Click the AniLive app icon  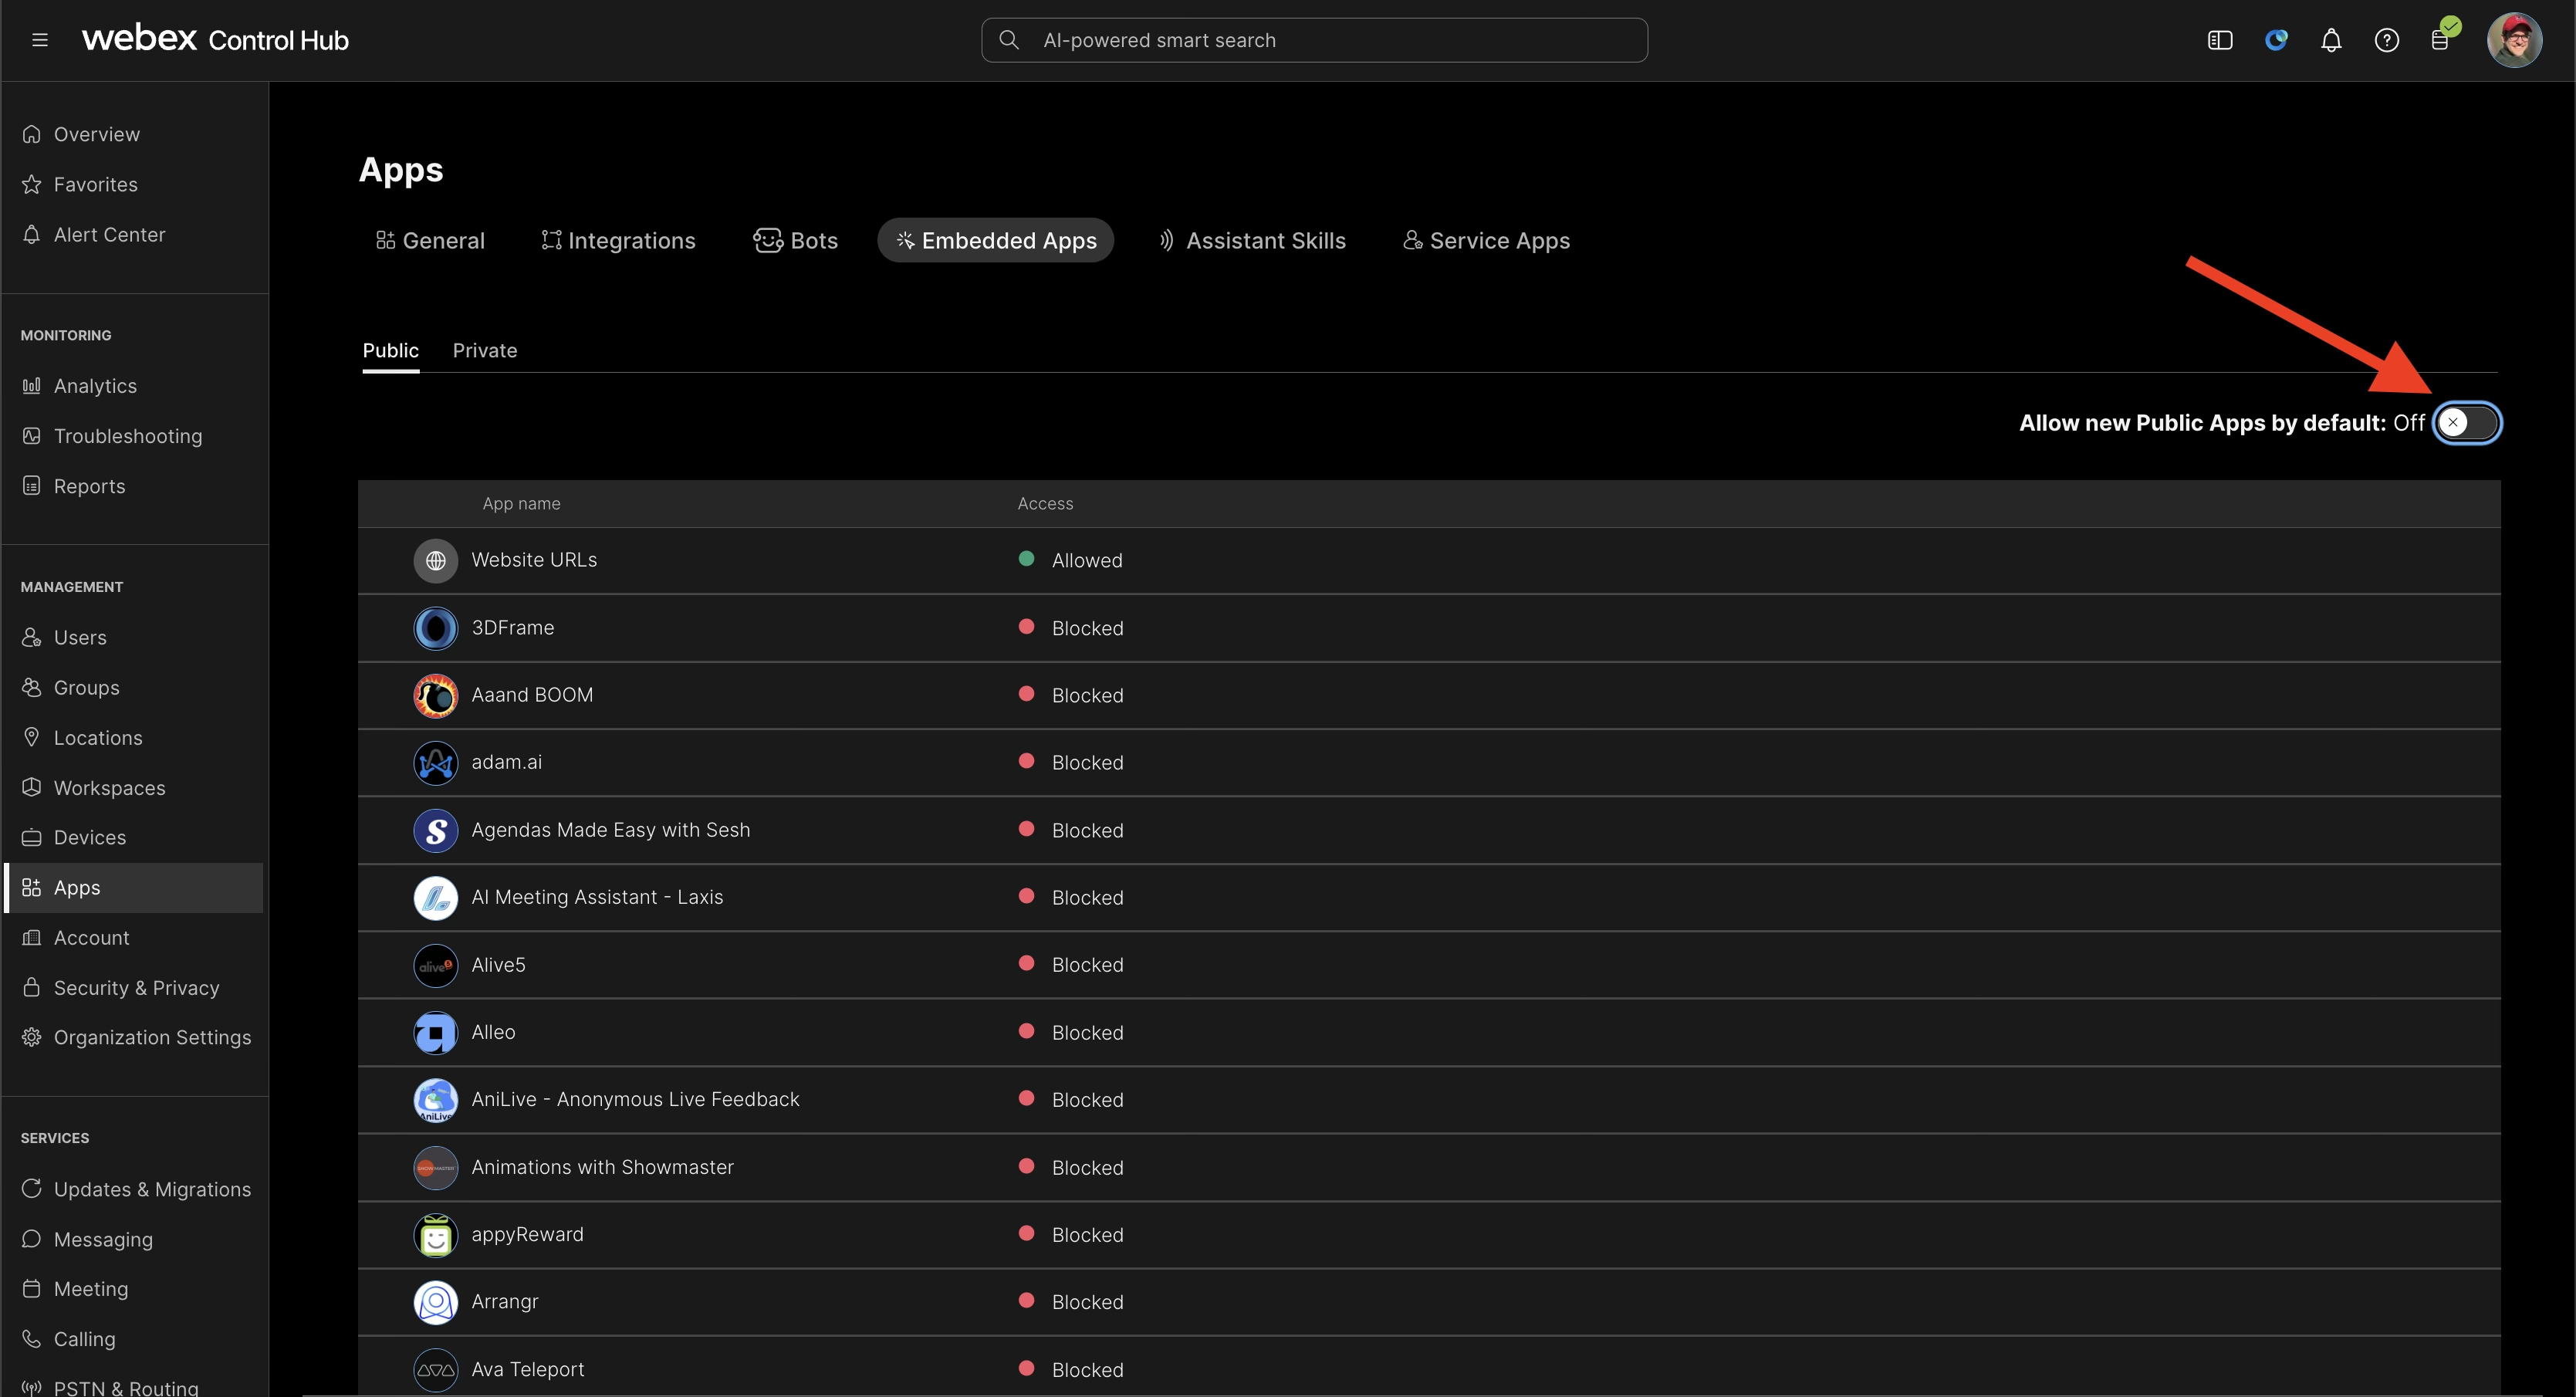pyautogui.click(x=436, y=1100)
